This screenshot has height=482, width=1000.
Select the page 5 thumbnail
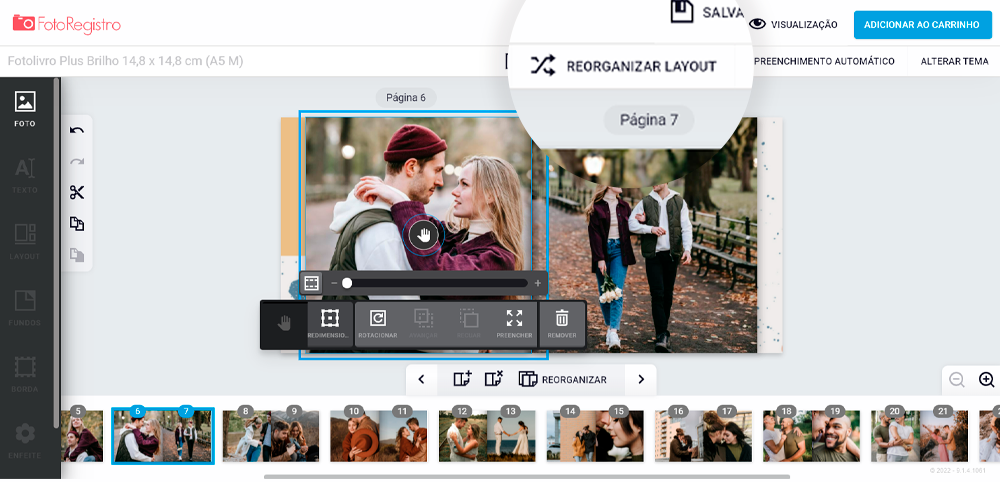click(x=82, y=436)
